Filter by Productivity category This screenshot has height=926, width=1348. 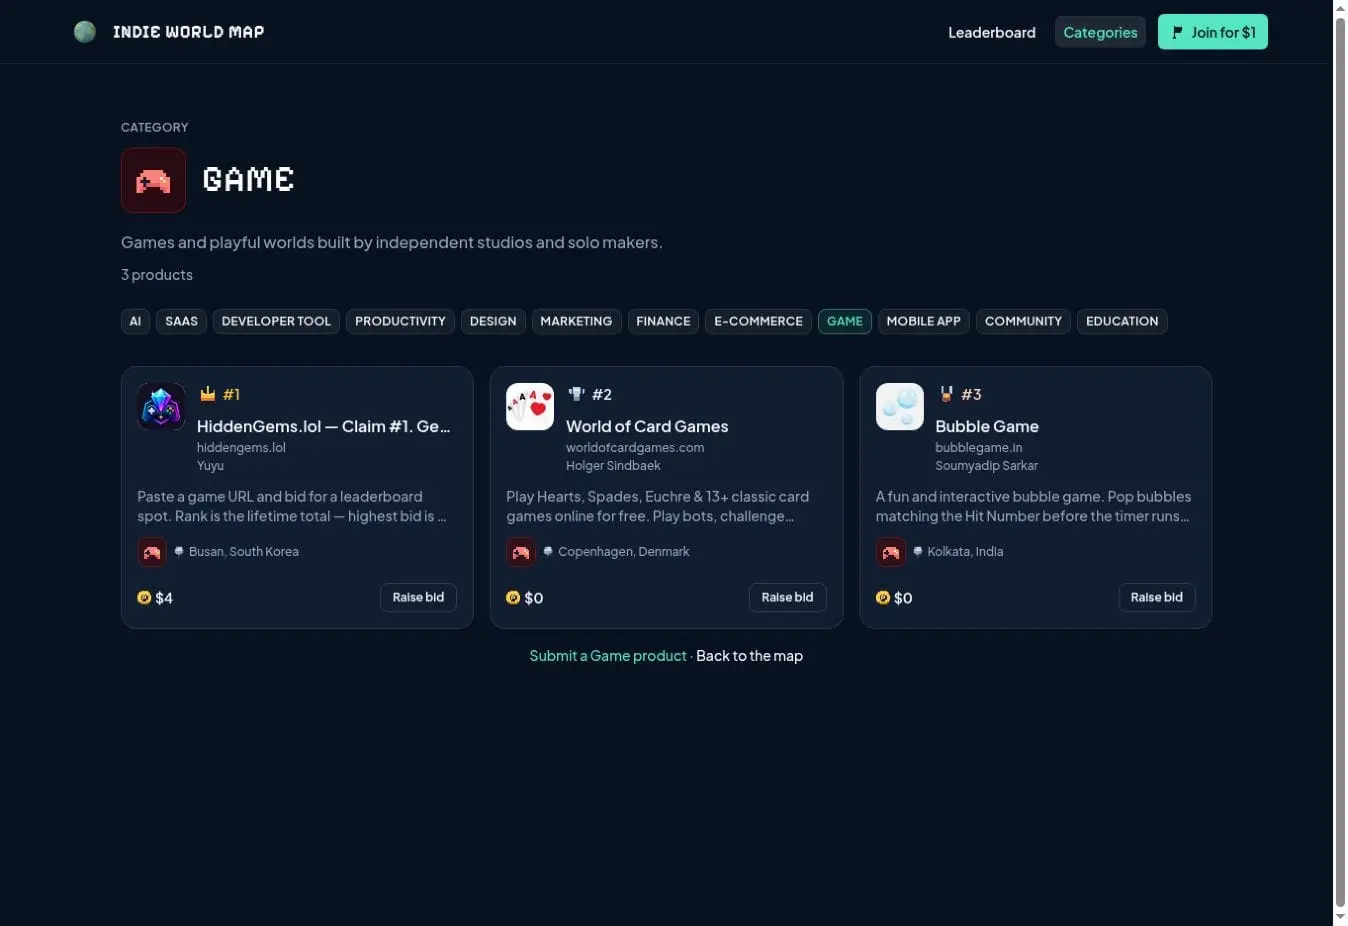(400, 321)
